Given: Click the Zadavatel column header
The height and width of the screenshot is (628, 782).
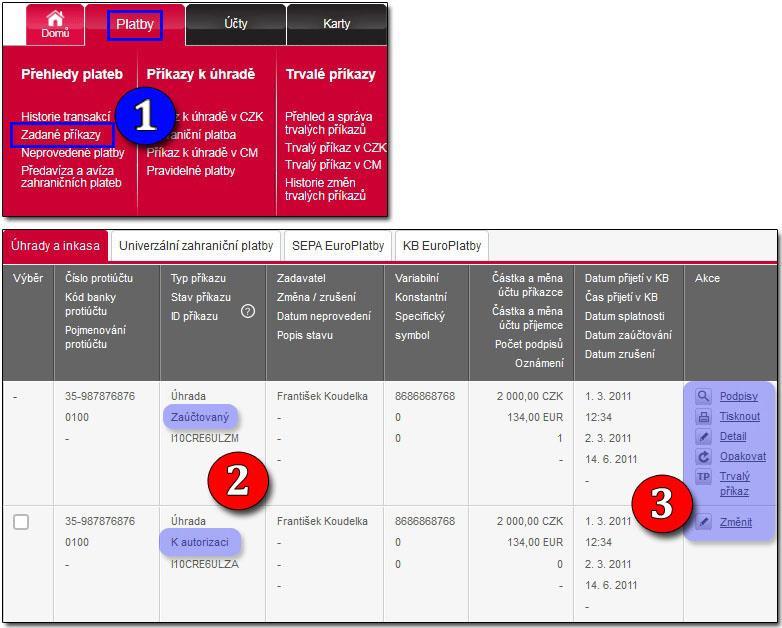Looking at the screenshot, I should 301,278.
